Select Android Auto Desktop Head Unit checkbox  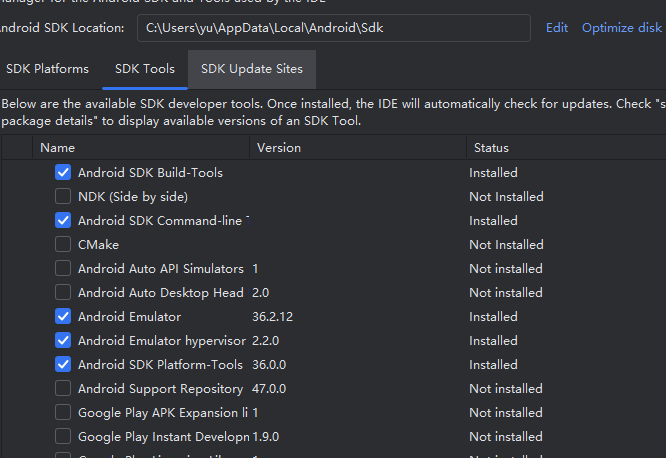tap(63, 293)
